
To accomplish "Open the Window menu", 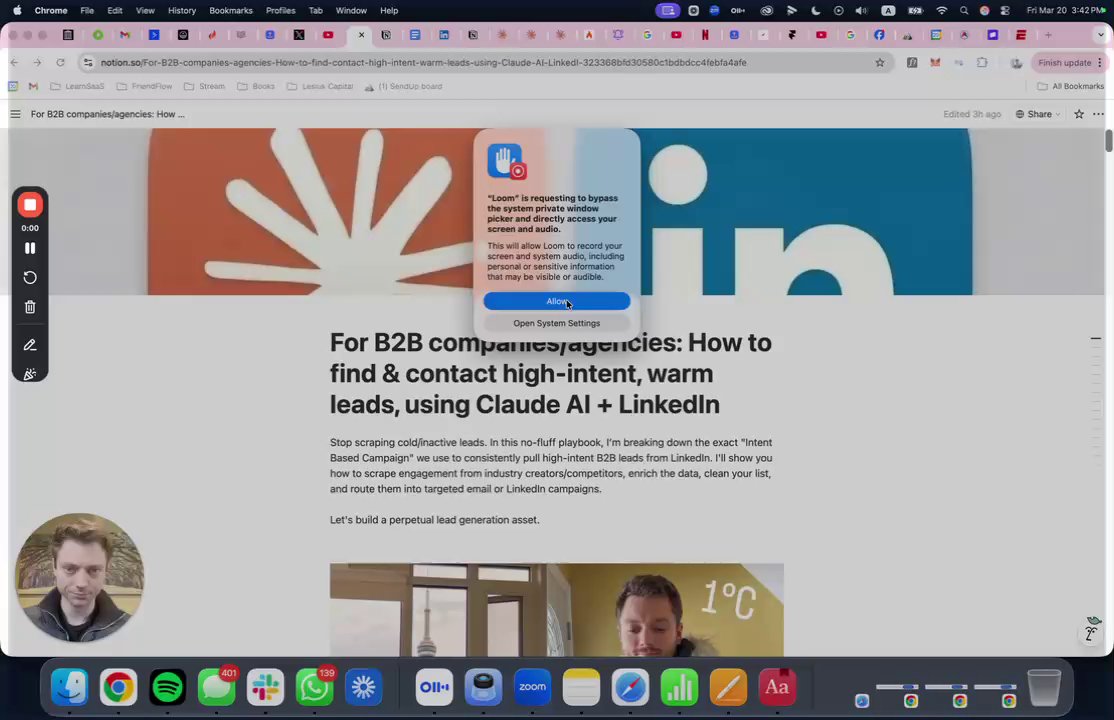I will coord(351,11).
